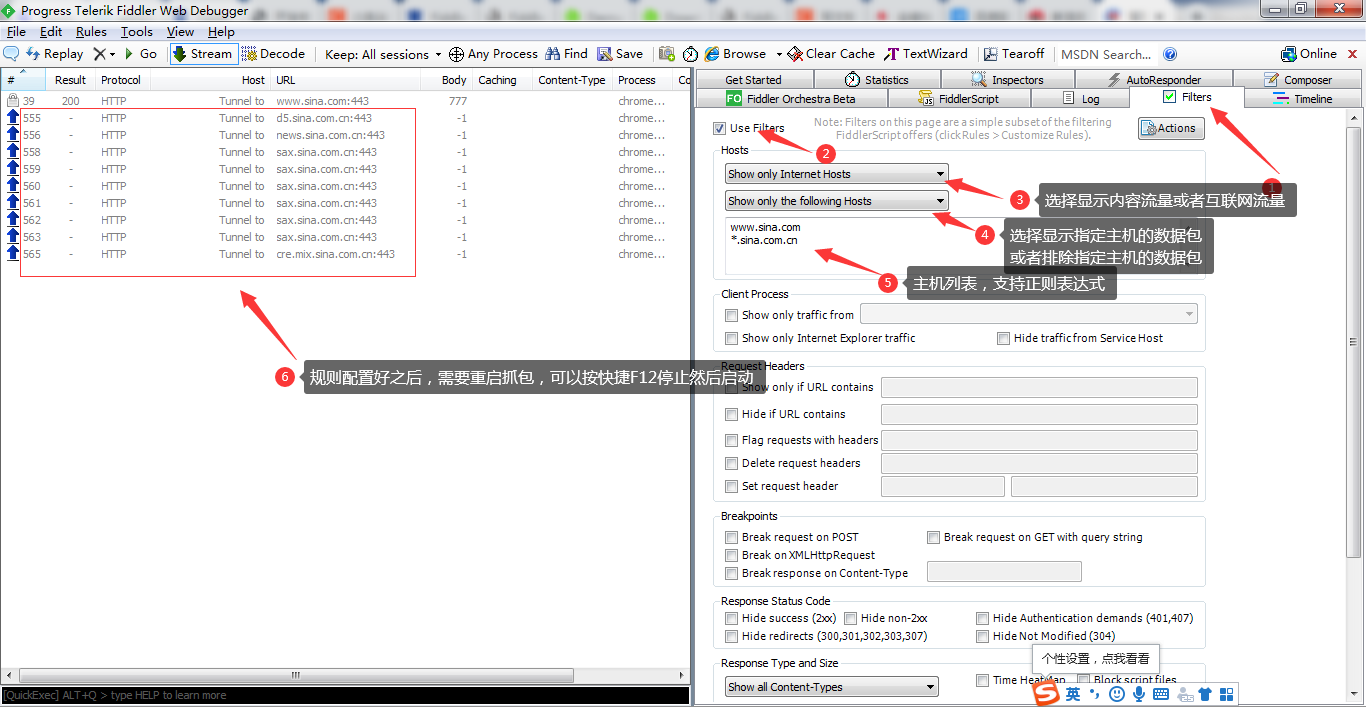Toggle Stream mode
1366x708 pixels.
(x=203, y=54)
